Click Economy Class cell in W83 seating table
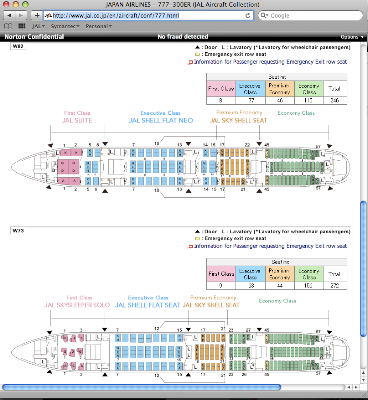 pyautogui.click(x=309, y=89)
